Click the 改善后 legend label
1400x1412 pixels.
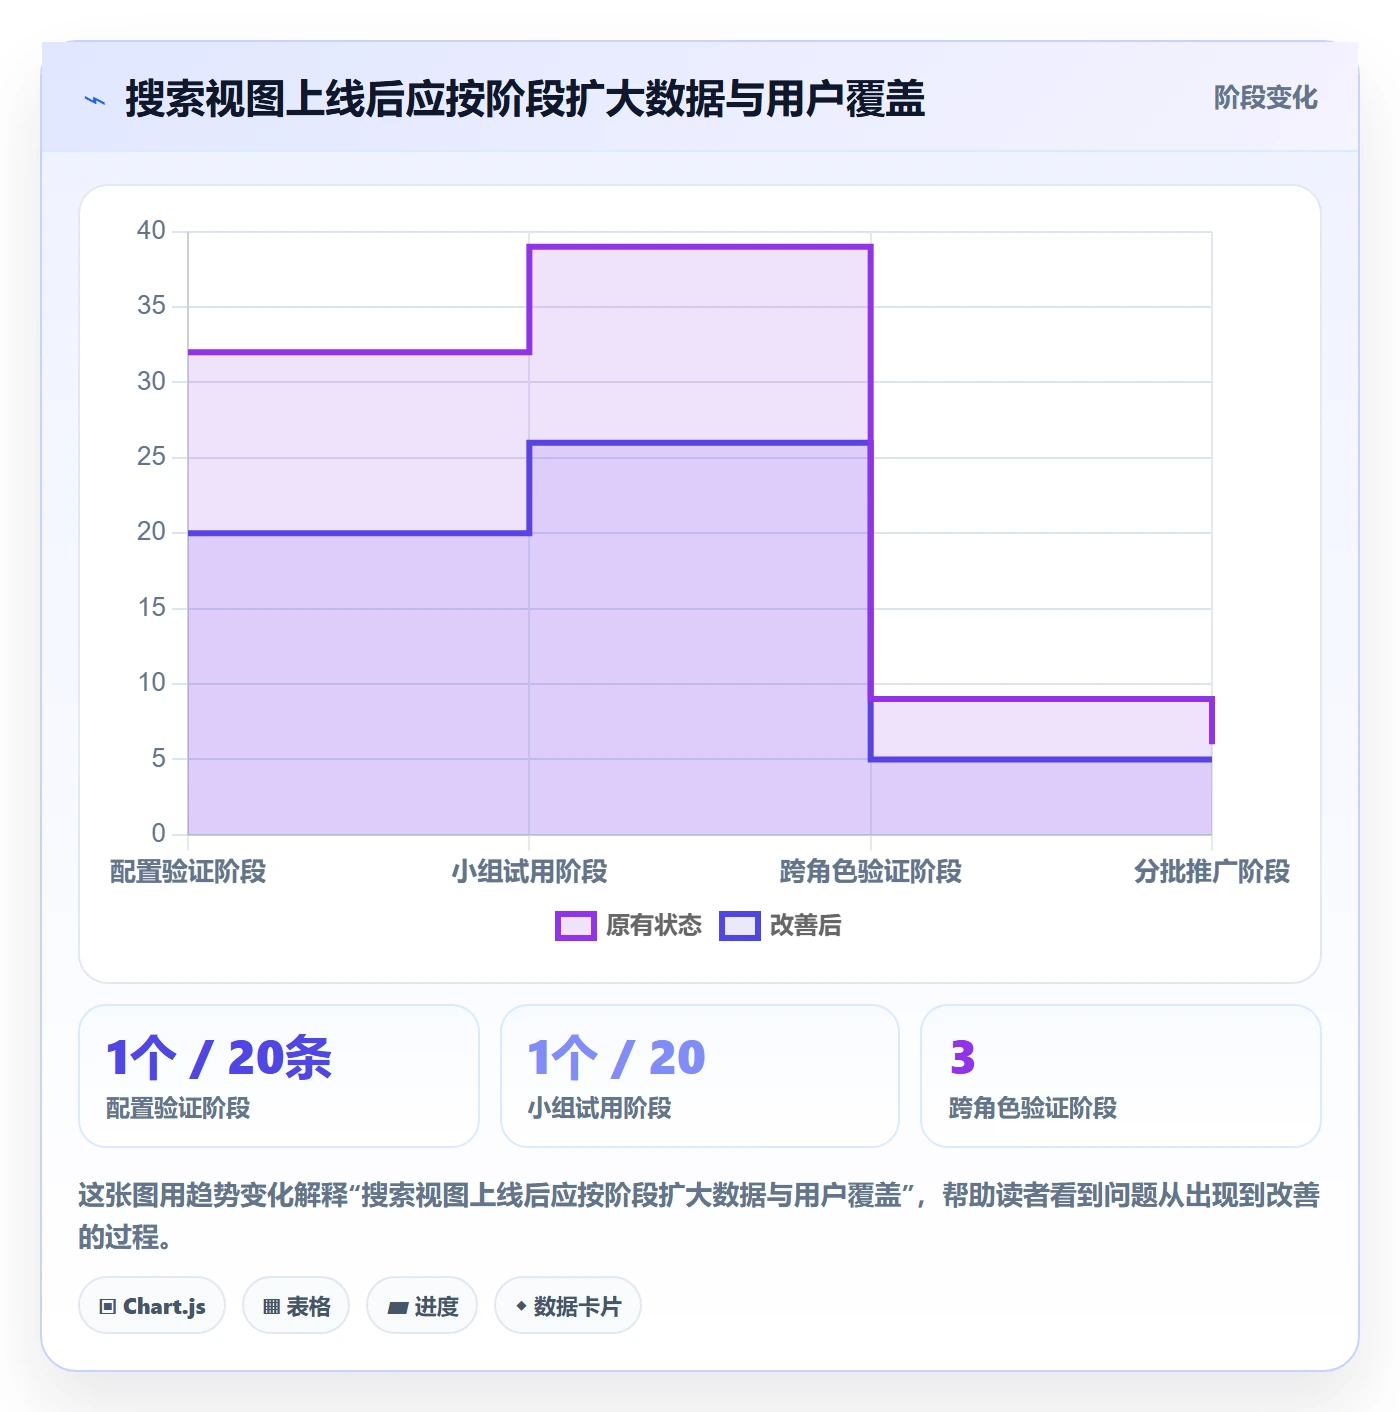click(x=805, y=926)
